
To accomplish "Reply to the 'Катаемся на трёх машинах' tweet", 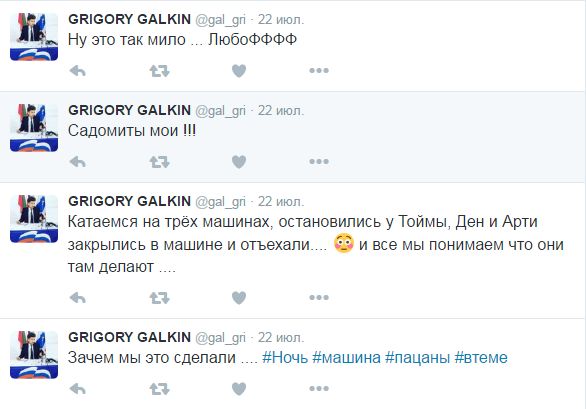I will pos(78,298).
